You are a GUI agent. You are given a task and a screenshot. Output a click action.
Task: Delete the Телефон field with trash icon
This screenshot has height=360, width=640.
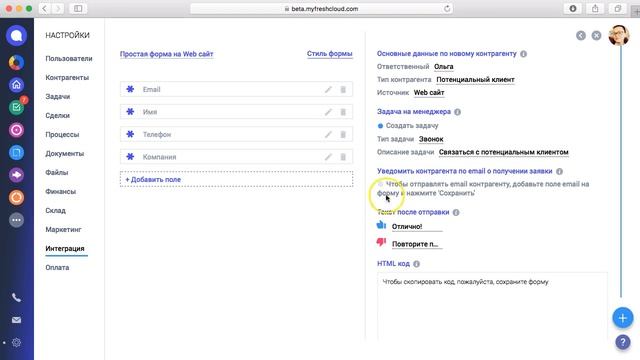343,134
